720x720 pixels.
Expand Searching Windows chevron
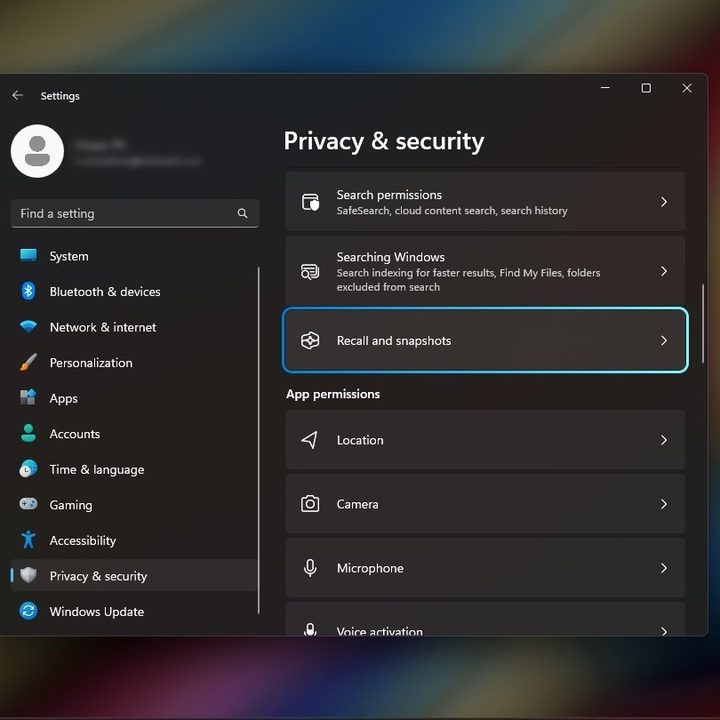(x=664, y=271)
